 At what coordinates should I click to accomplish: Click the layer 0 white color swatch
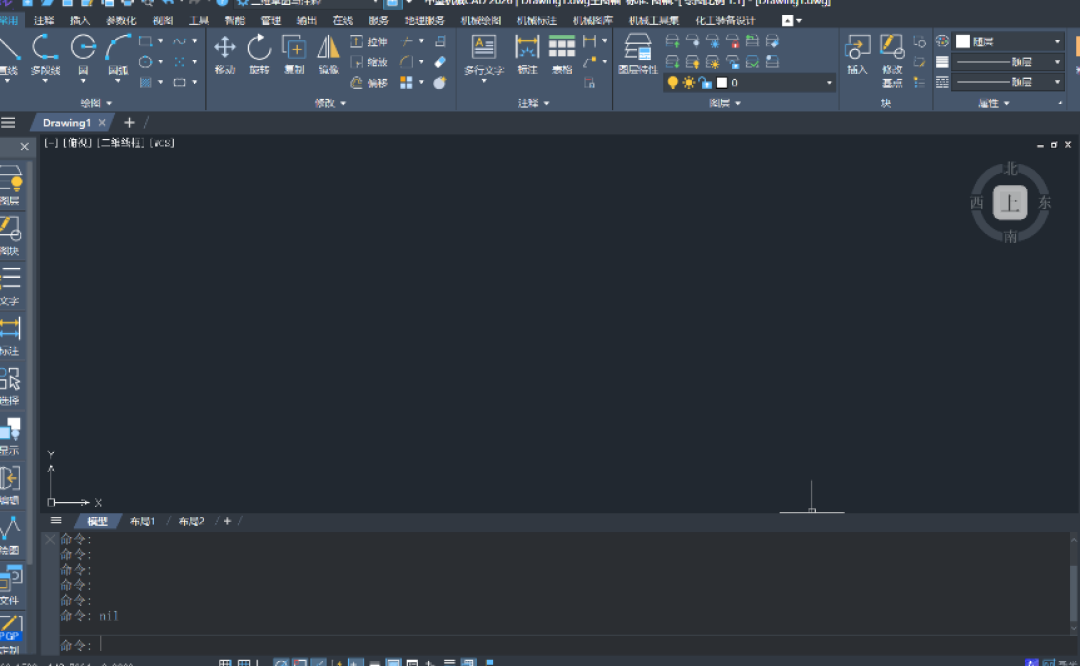pos(722,83)
